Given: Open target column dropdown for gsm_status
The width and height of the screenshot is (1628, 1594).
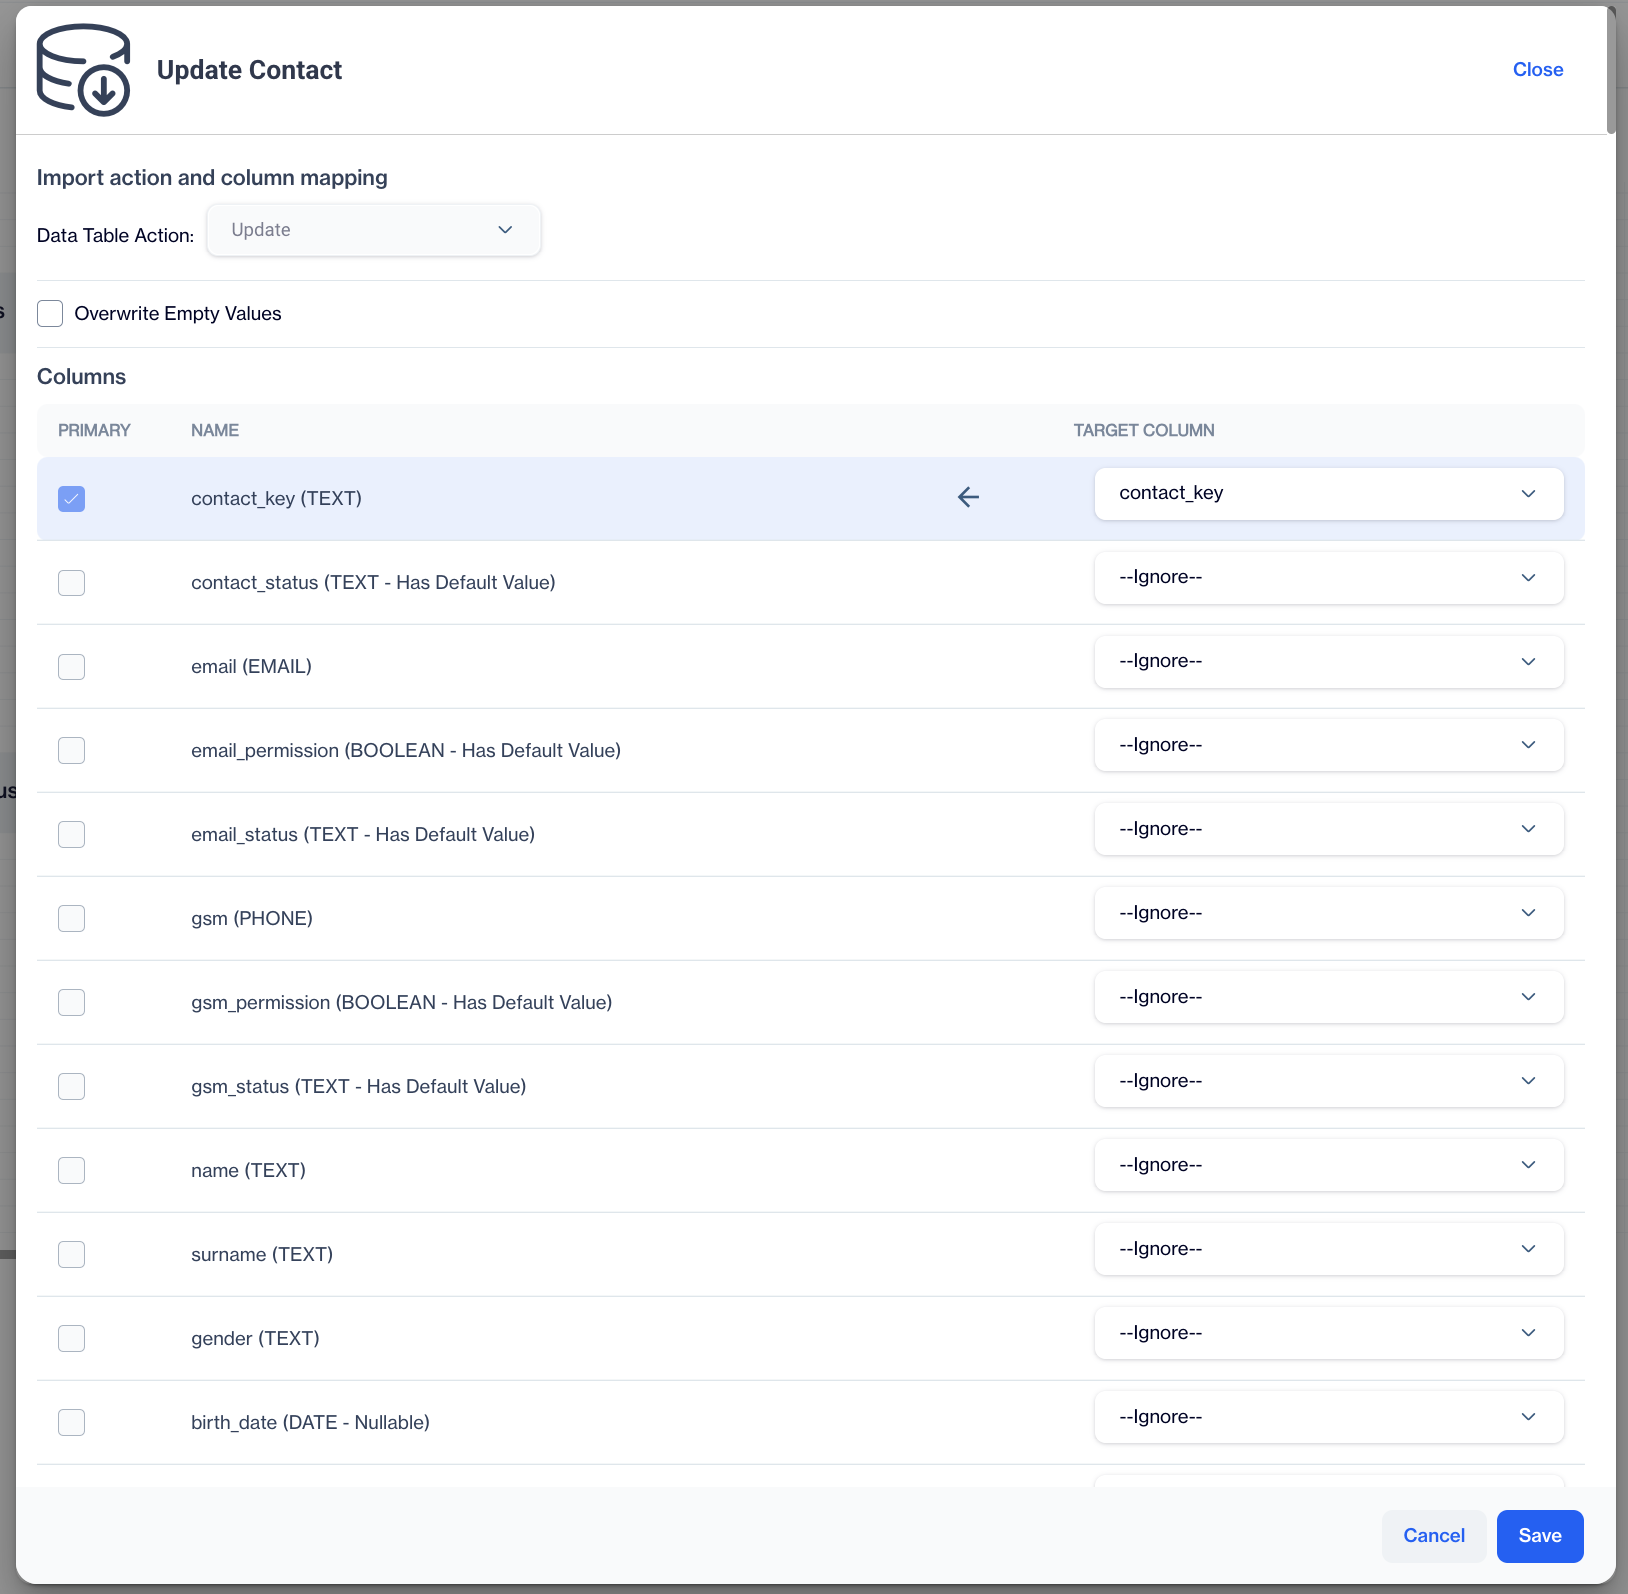Looking at the screenshot, I should point(1329,1081).
